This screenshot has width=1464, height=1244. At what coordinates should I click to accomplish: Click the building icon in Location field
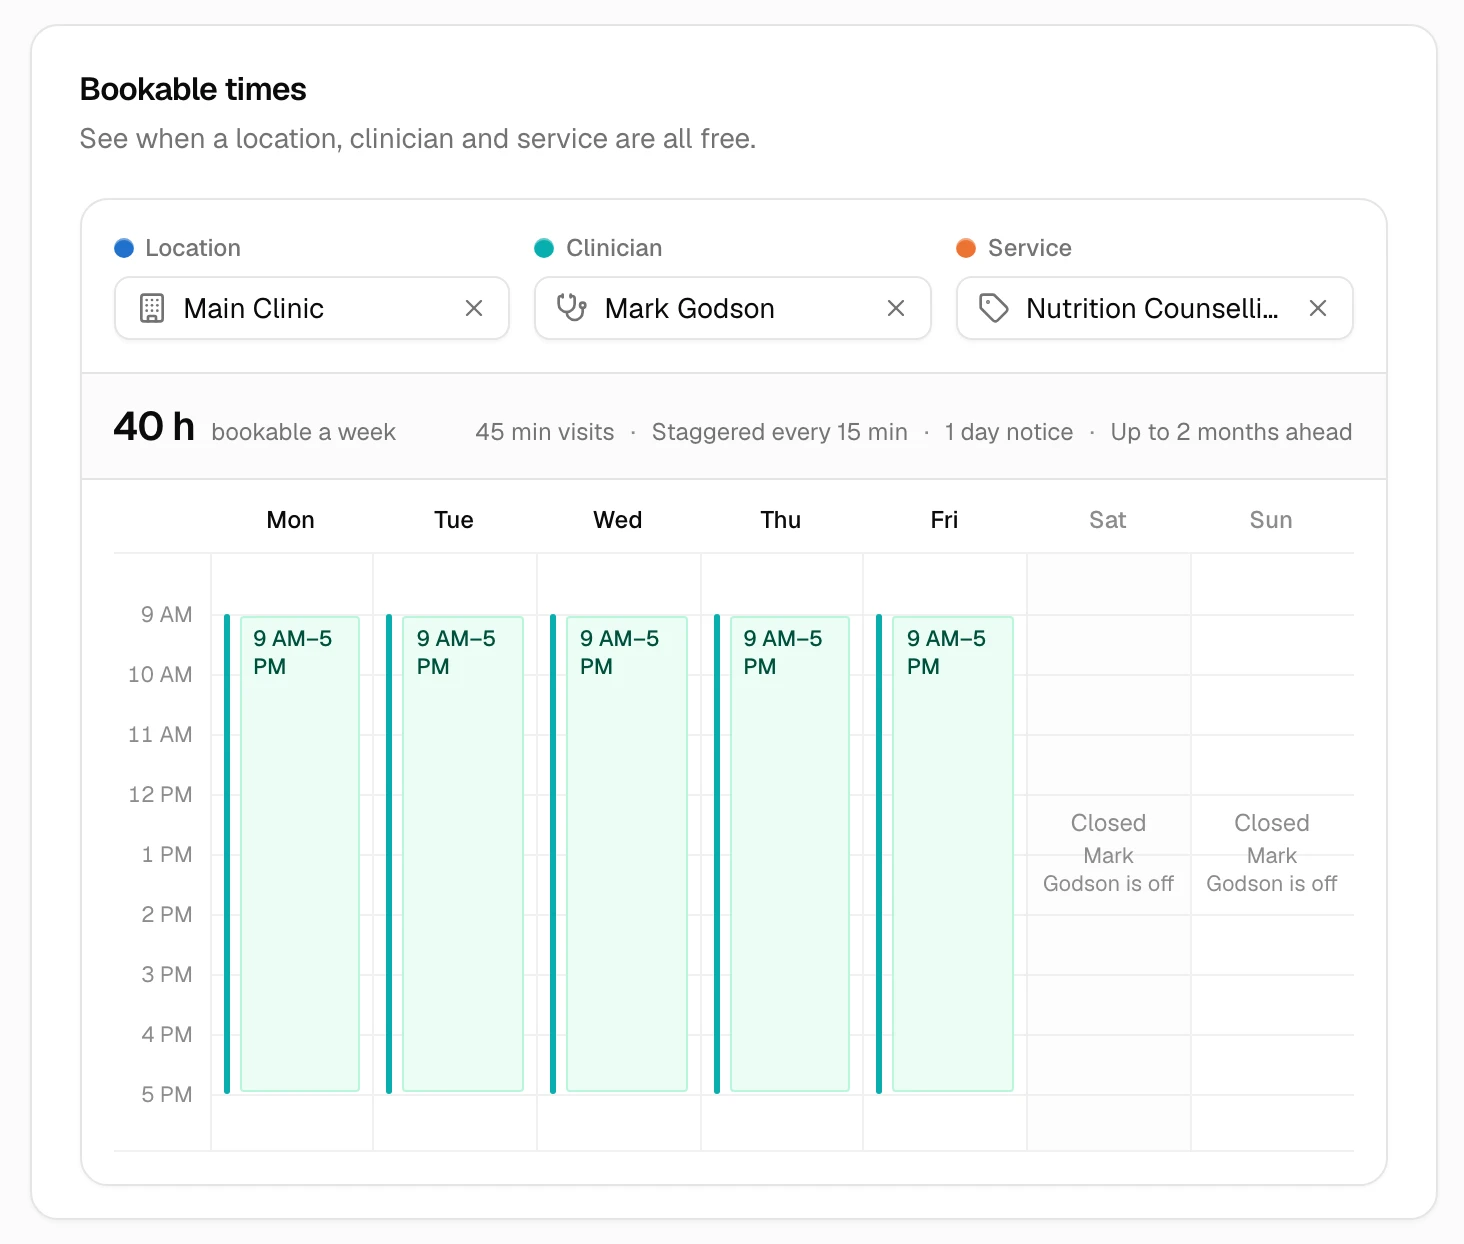click(152, 308)
